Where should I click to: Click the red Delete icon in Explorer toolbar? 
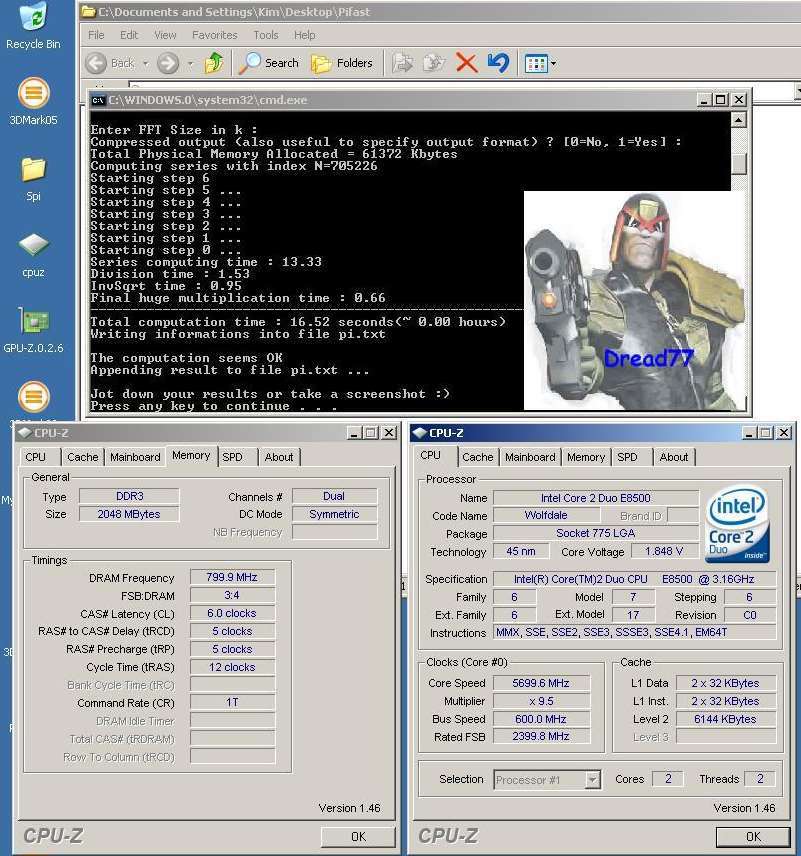point(466,63)
